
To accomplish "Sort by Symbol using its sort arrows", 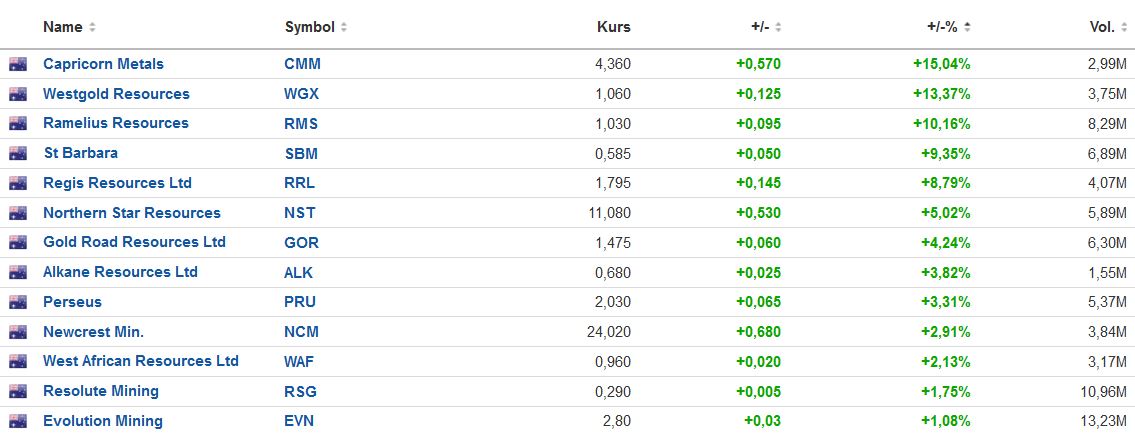I will point(344,27).
